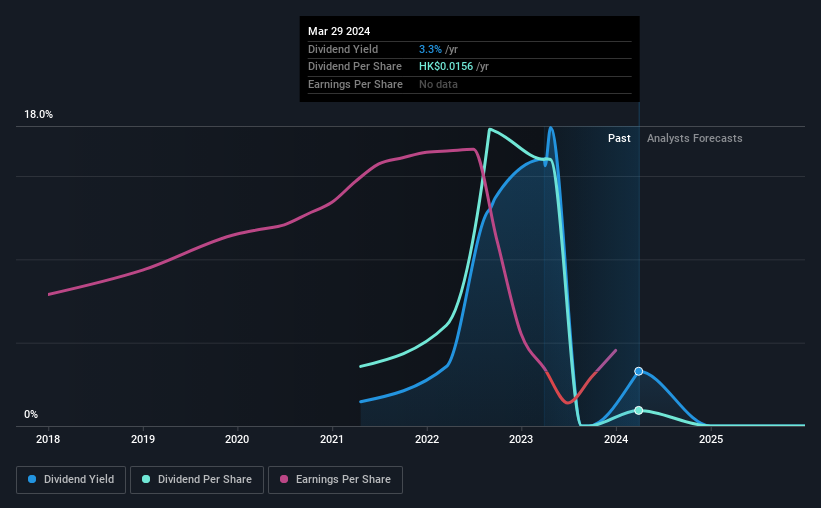This screenshot has width=821, height=508.
Task: Click the 2020 x-axis label
Action: (x=237, y=439)
